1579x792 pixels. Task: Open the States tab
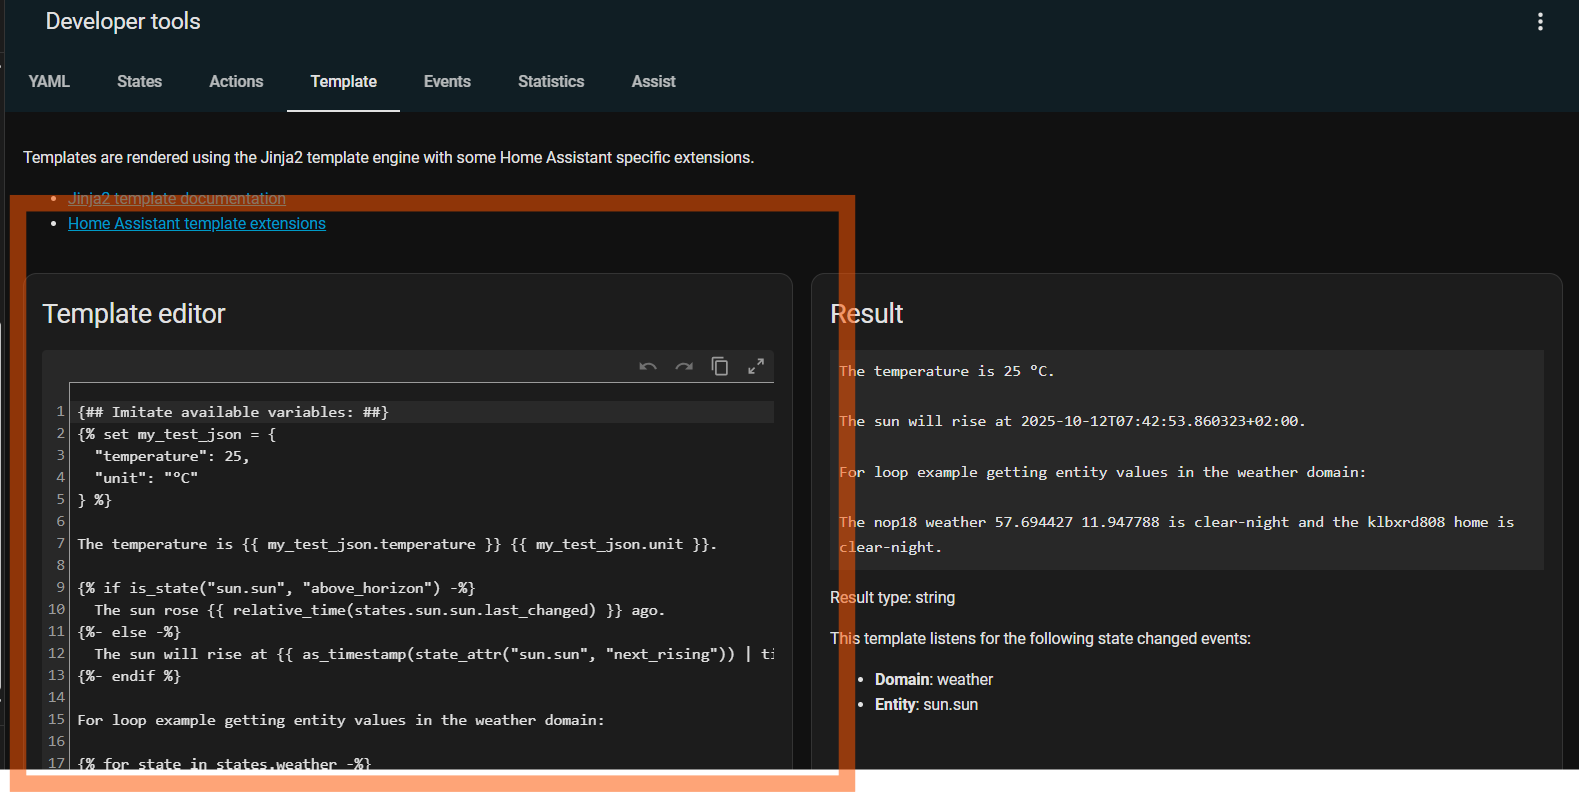[x=139, y=82]
